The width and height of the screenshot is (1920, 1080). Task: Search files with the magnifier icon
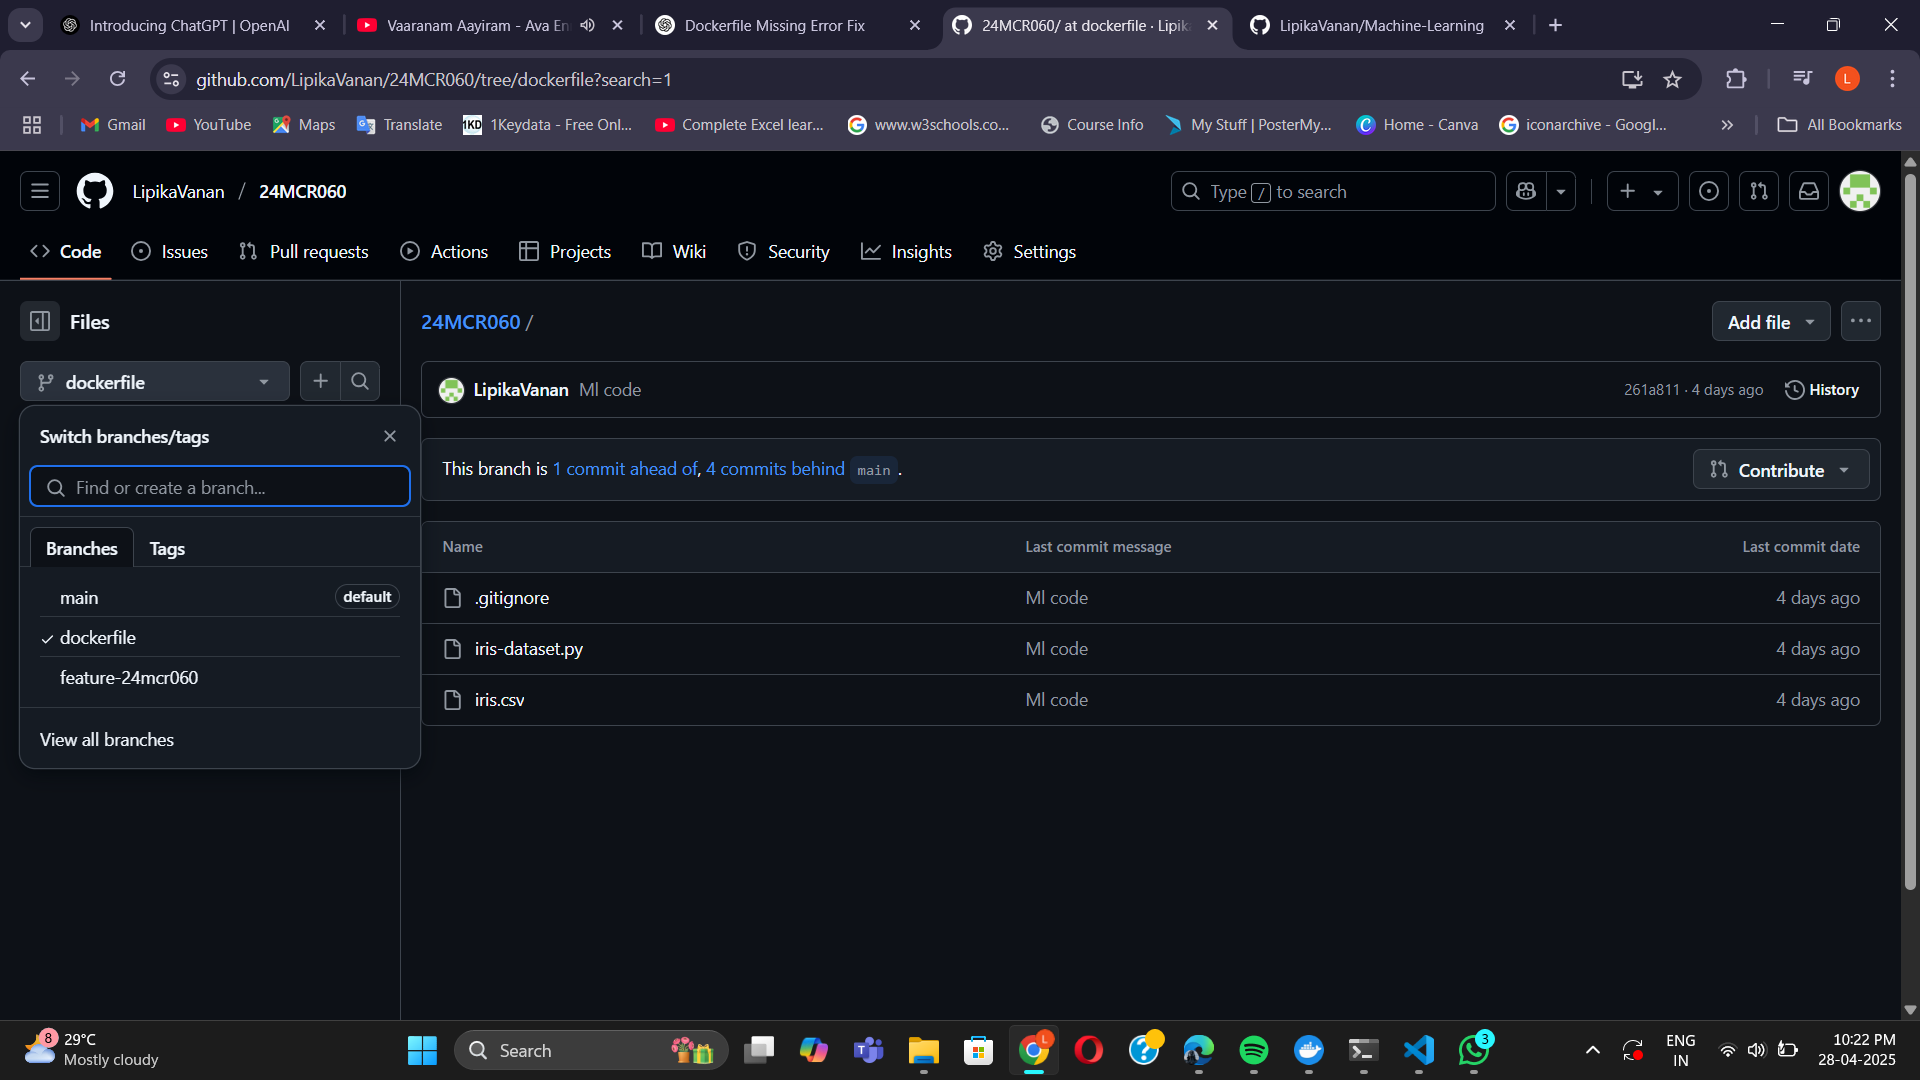[360, 381]
